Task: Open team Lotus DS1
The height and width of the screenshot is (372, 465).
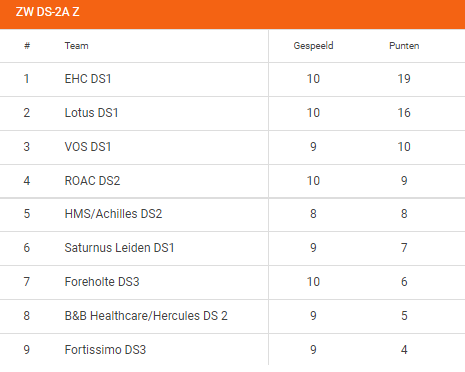Action: pyautogui.click(x=91, y=113)
